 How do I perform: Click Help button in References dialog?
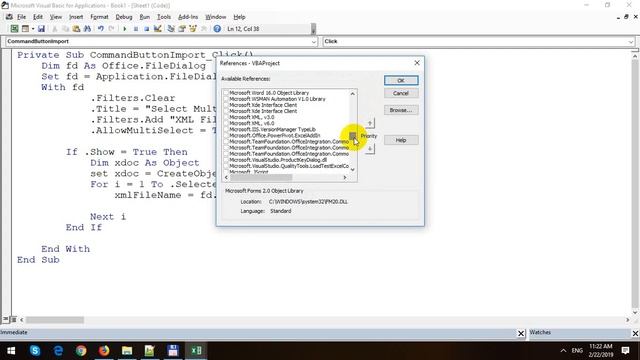coord(401,140)
